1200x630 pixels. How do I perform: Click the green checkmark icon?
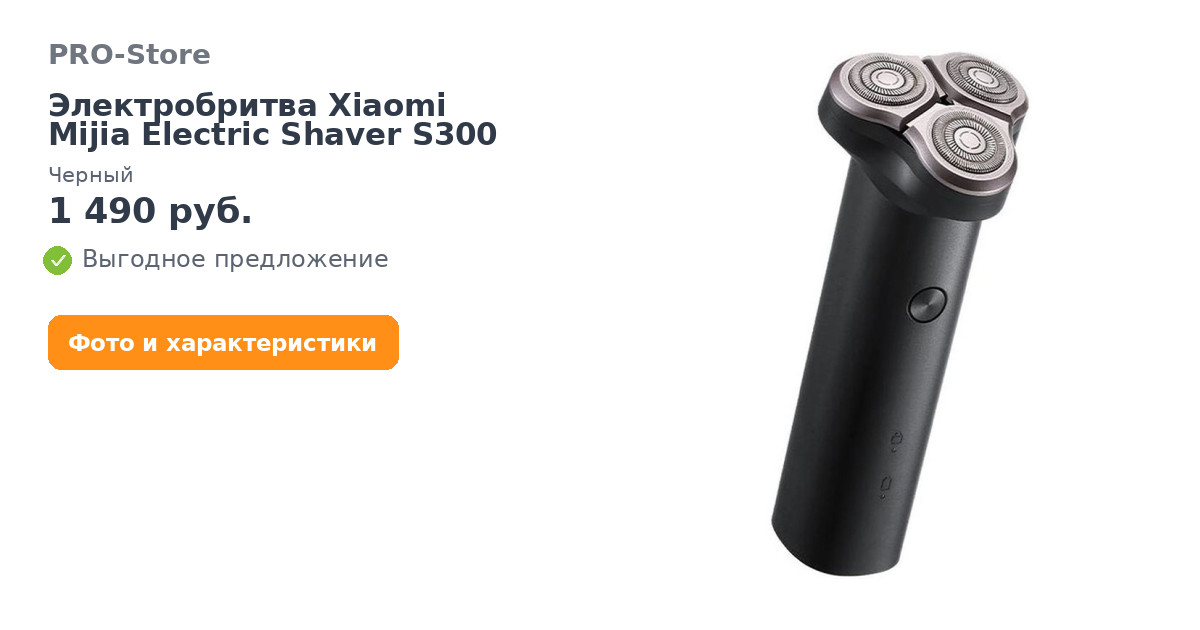point(58,260)
